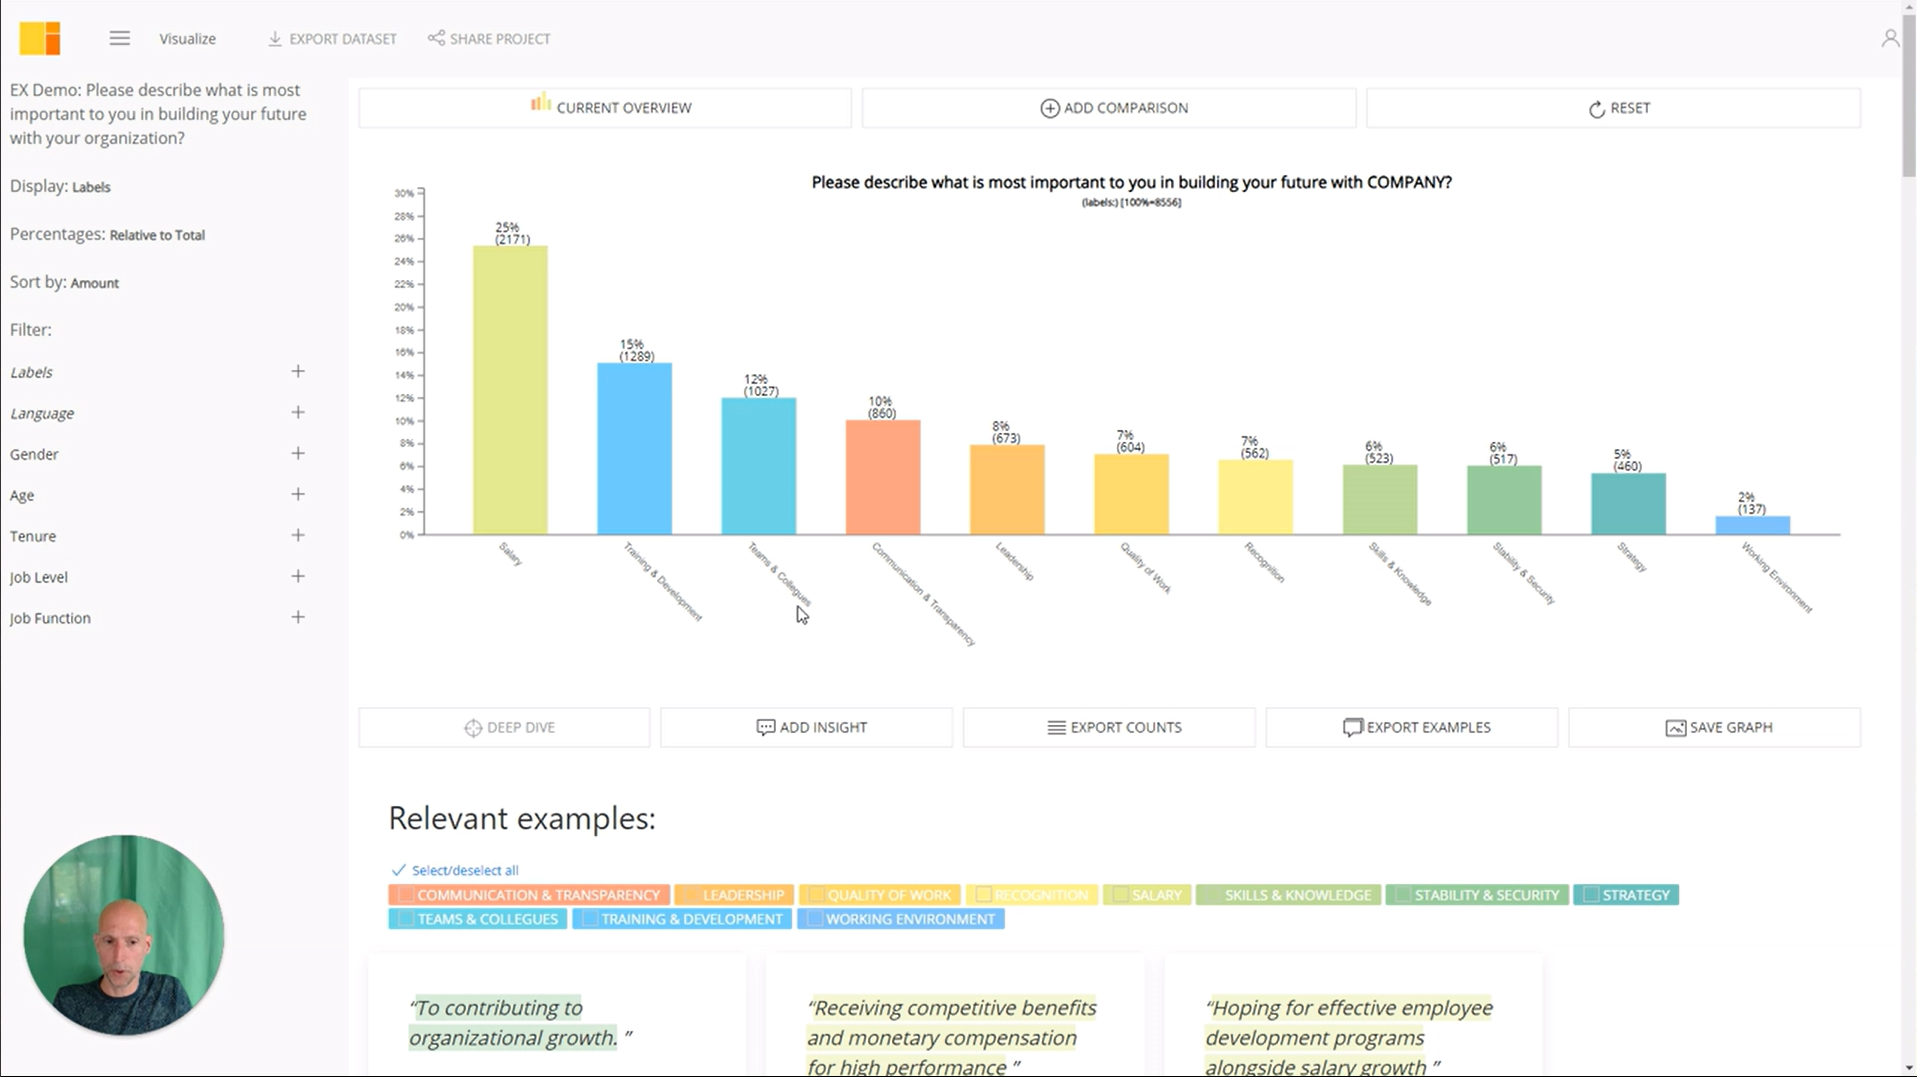The width and height of the screenshot is (1917, 1077).
Task: Expand the Labels filter
Action: point(298,371)
